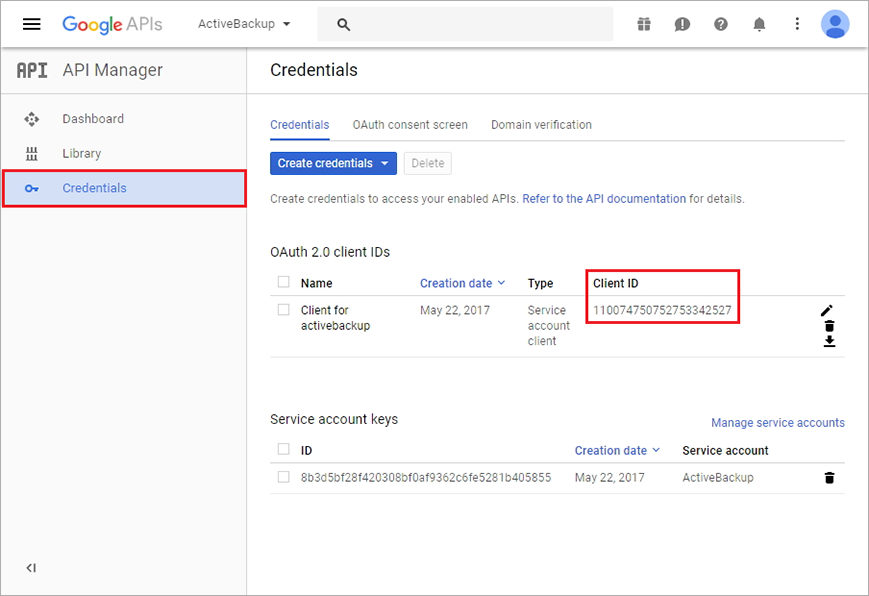Switch to OAuth consent screen tab
The width and height of the screenshot is (869, 596).
tap(410, 125)
